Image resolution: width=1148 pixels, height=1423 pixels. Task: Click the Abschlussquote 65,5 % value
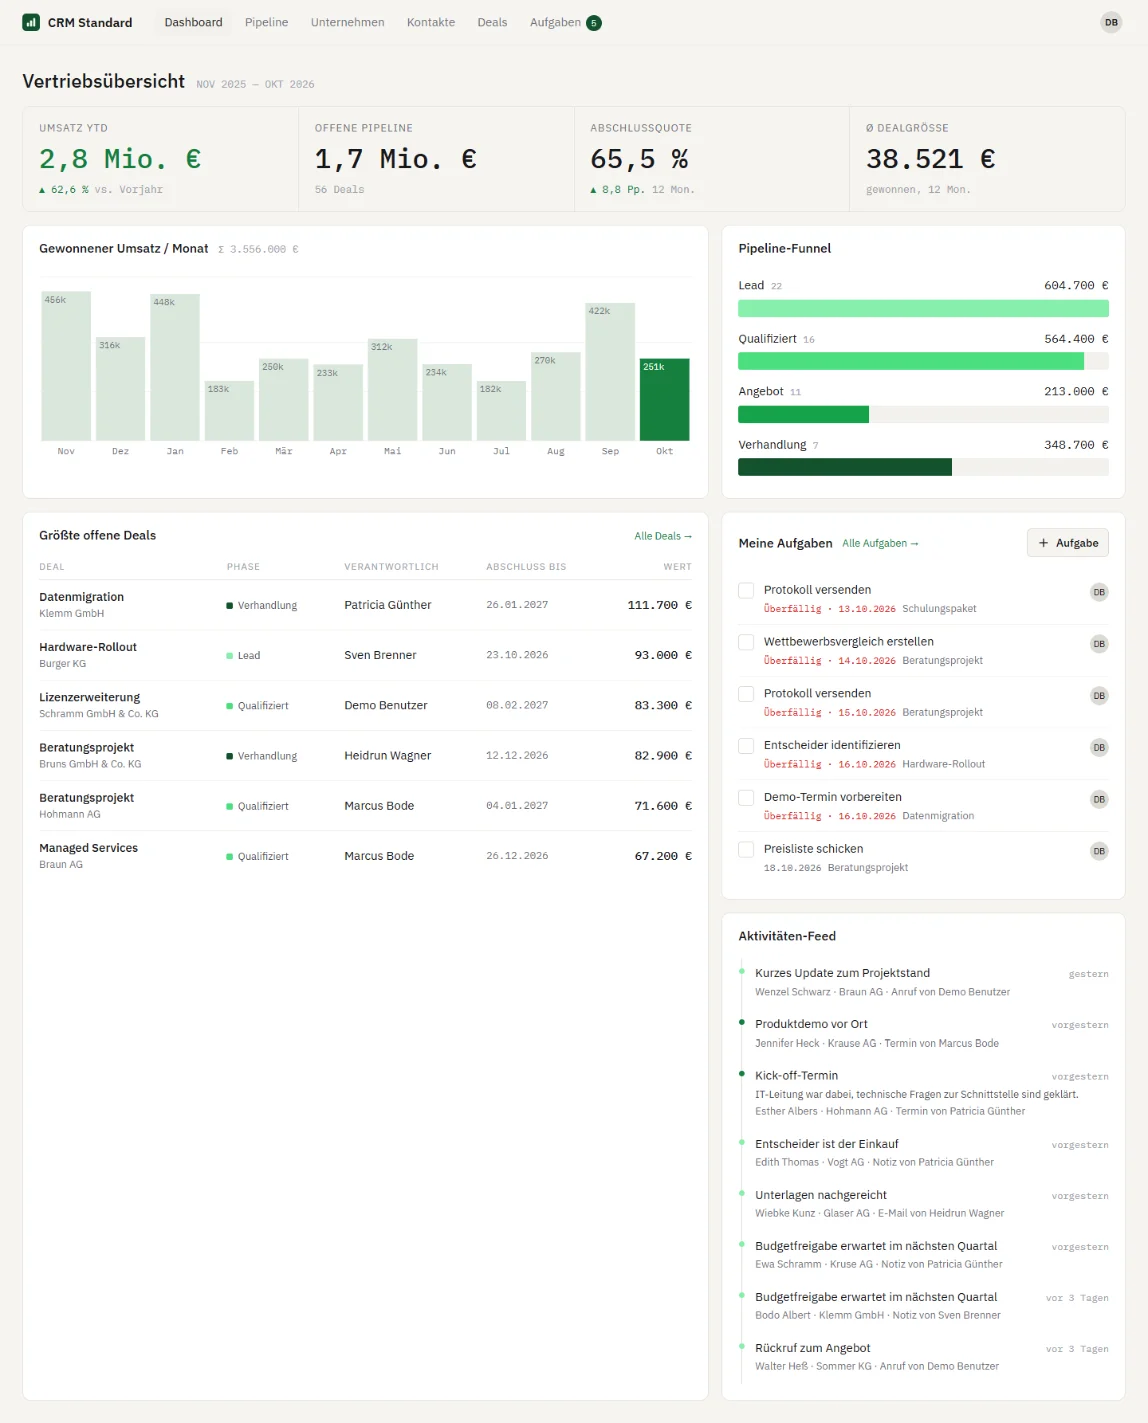[x=639, y=159]
